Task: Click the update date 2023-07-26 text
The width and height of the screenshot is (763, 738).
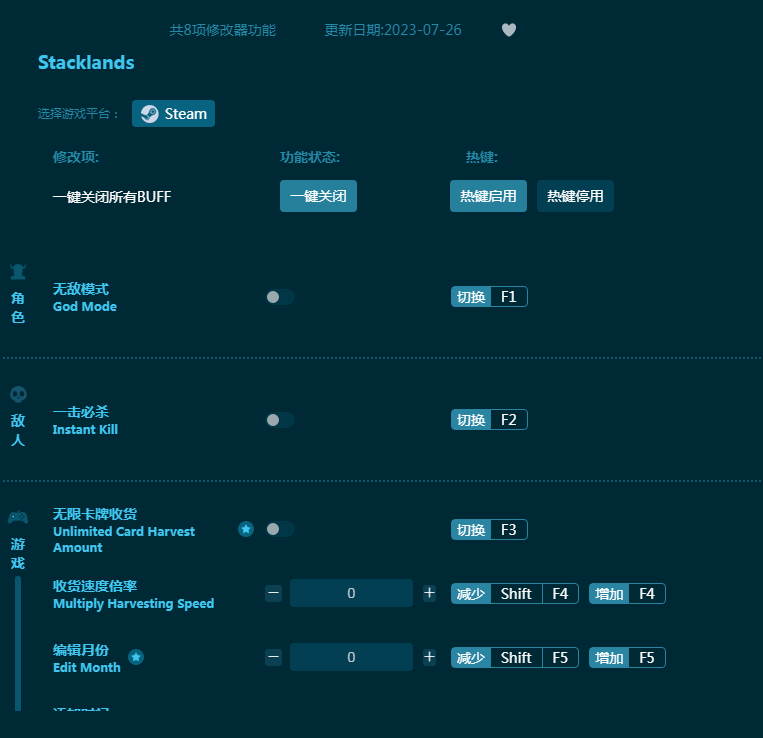Action: [393, 30]
